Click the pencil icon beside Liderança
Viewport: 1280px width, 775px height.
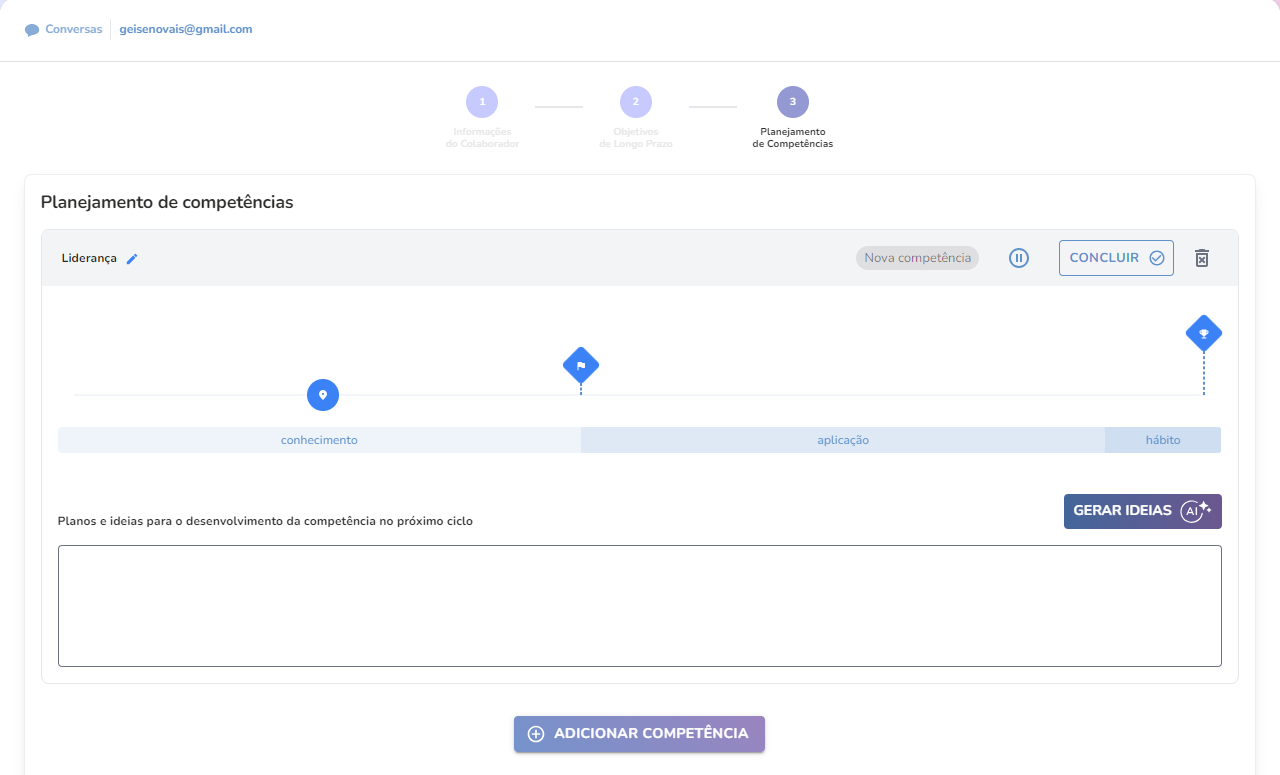(x=132, y=259)
